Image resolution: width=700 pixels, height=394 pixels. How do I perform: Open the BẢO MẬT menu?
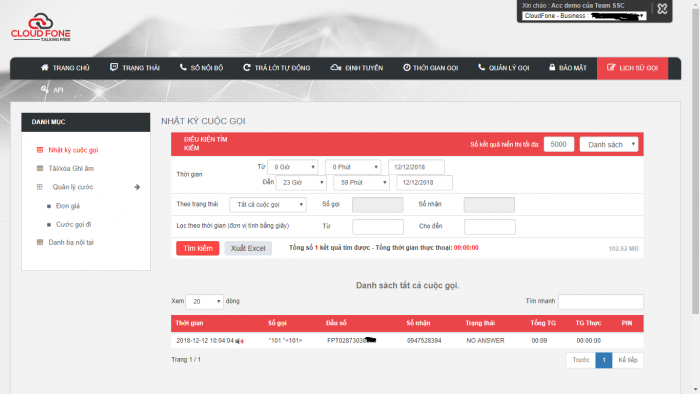point(568,68)
